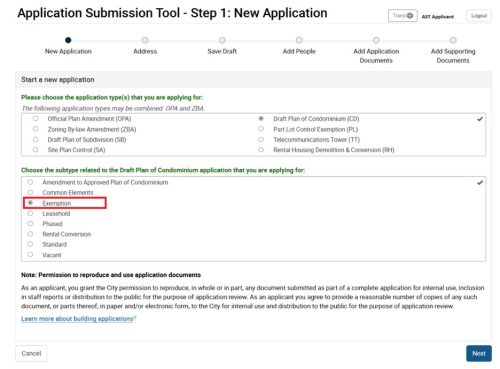Select Part Lot Control Exemption (PL) radio

[261, 129]
